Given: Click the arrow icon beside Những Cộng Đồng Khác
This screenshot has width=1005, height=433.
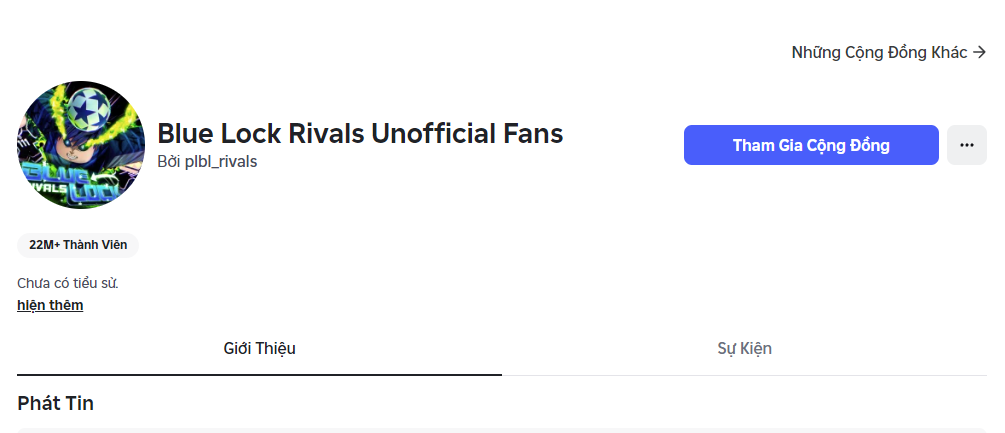Looking at the screenshot, I should [979, 53].
